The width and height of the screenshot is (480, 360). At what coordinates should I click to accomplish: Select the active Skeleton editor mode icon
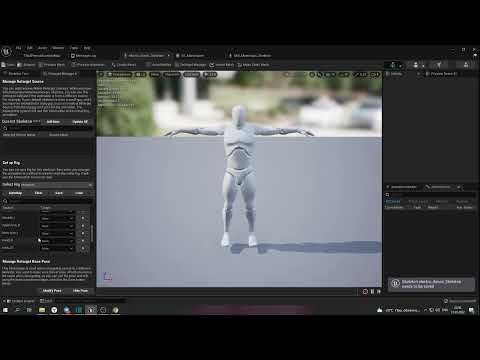393,65
